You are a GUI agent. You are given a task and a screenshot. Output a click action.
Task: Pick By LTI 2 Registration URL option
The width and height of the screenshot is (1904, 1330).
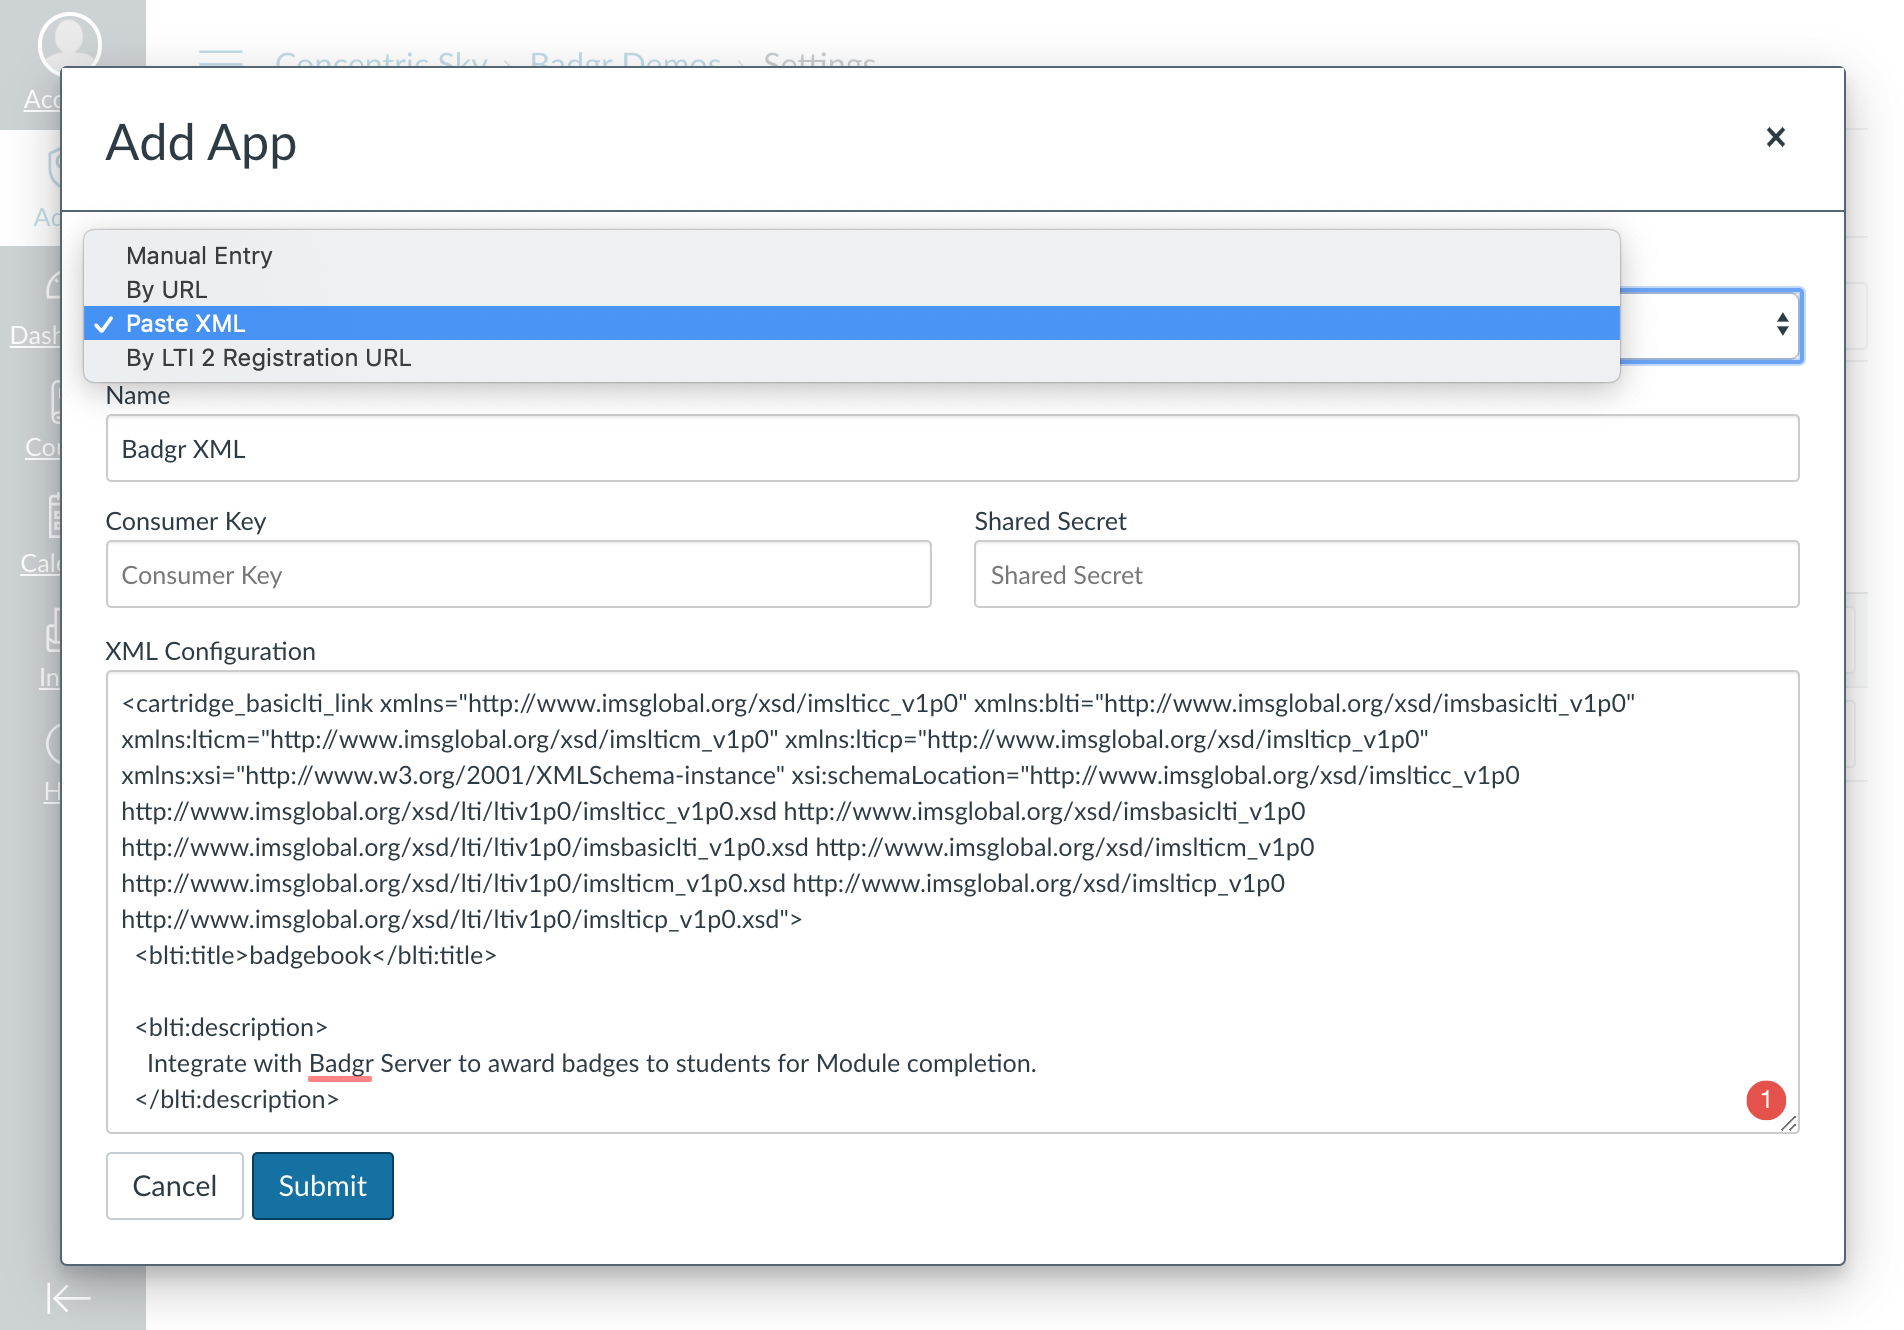pyautogui.click(x=852, y=358)
